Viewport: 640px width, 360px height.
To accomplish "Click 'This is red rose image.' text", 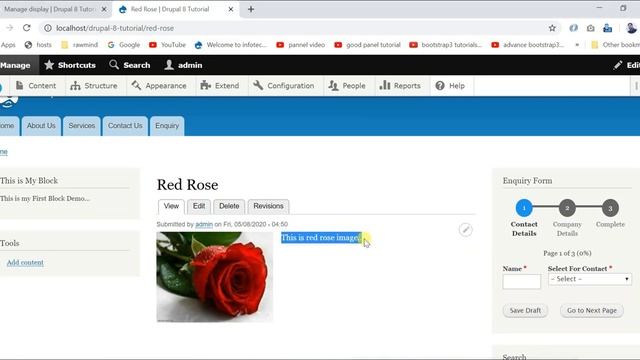I will point(321,238).
